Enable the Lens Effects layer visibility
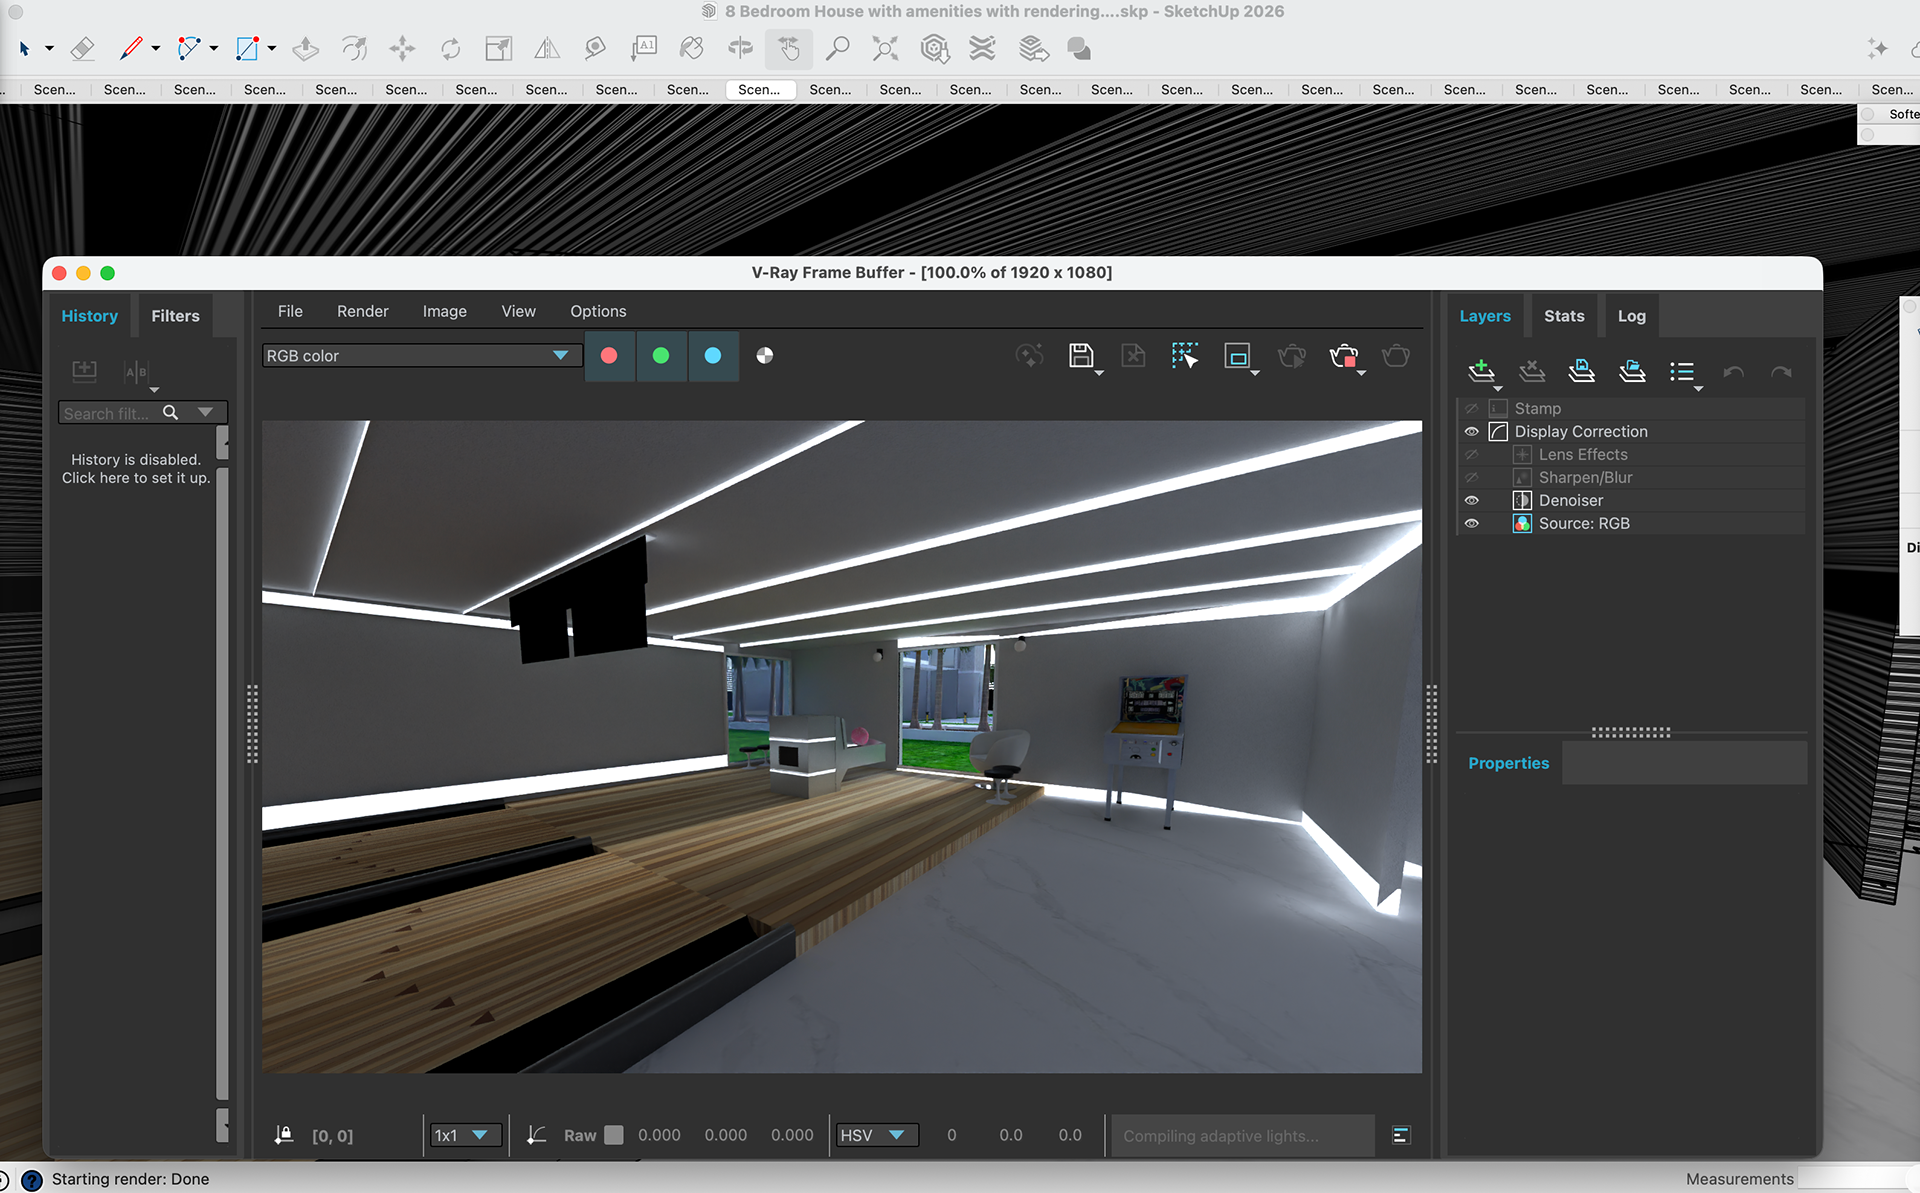This screenshot has height=1193, width=1920. pos(1472,455)
